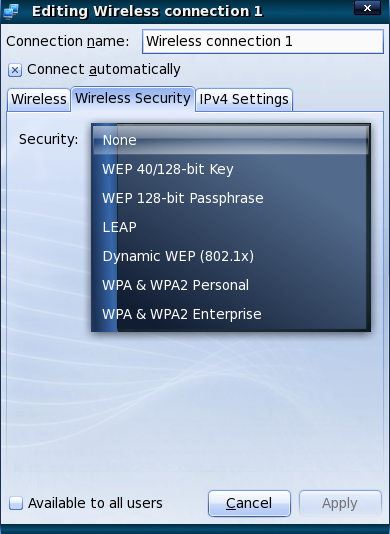Focus the Connection name field
The width and height of the screenshot is (390, 534).
coord(263,42)
